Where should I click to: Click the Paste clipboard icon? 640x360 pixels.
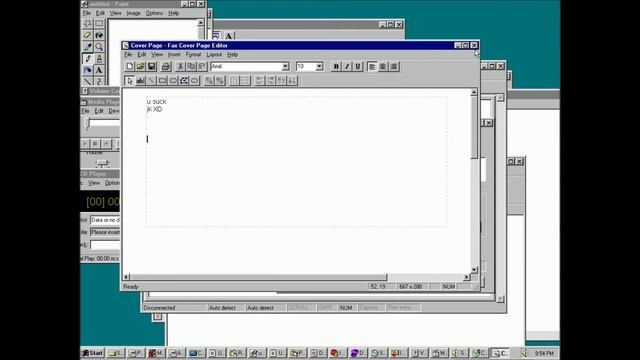[x=202, y=66]
